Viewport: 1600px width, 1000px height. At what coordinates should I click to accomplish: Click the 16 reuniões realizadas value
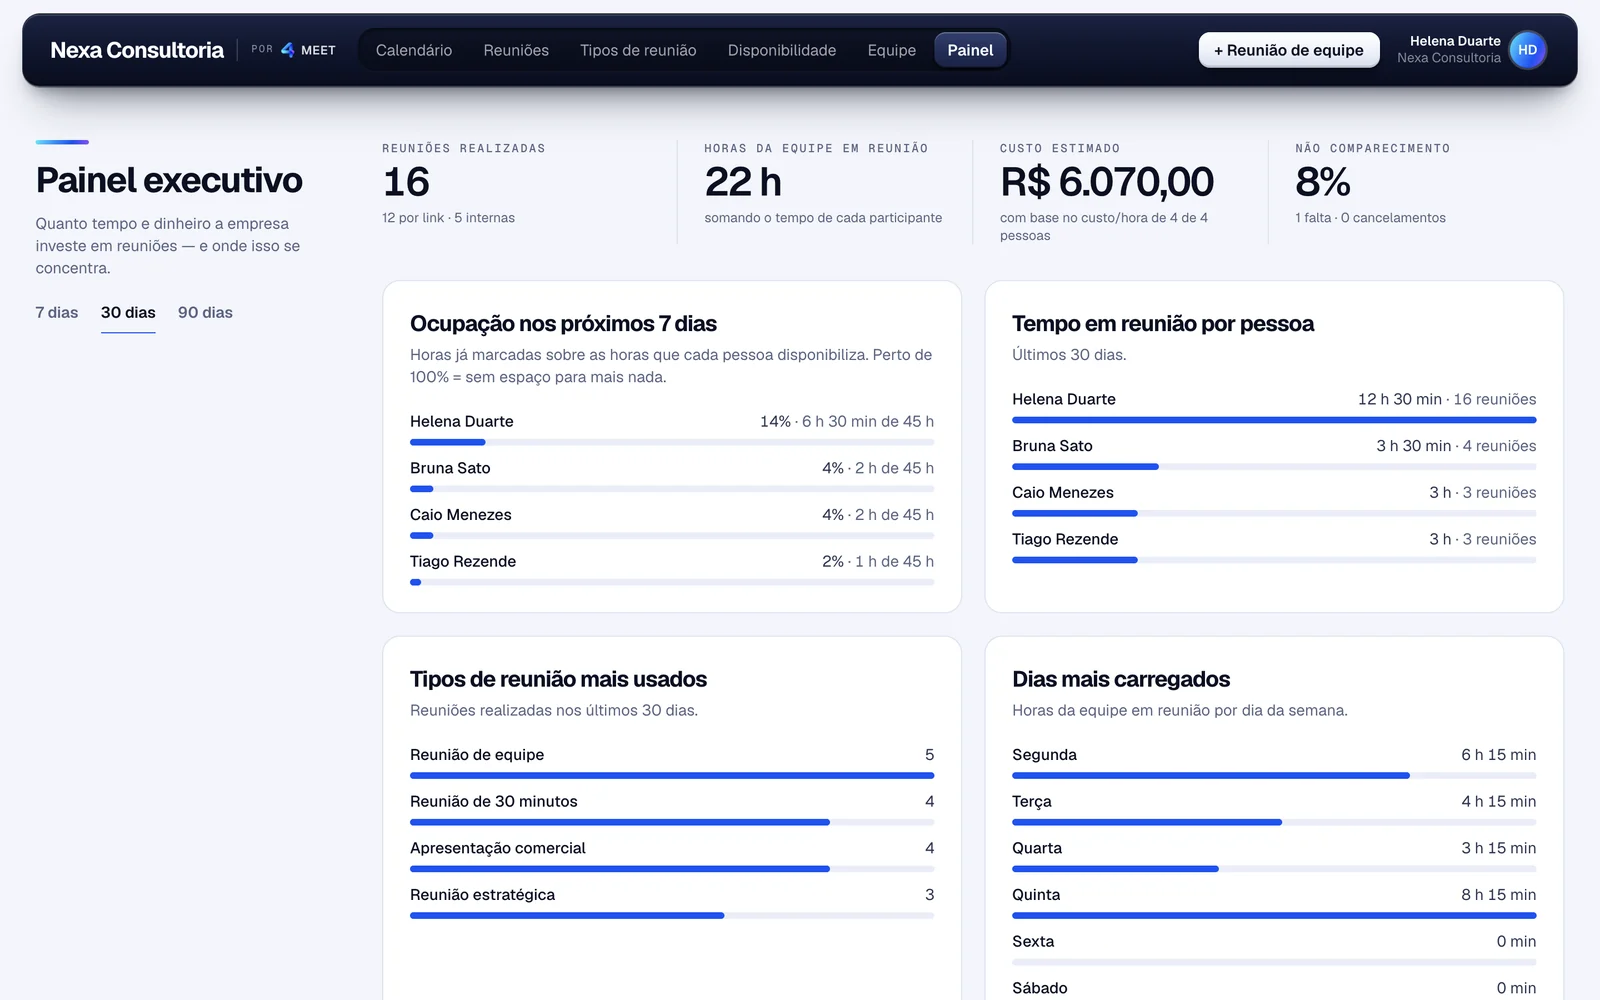tap(406, 182)
